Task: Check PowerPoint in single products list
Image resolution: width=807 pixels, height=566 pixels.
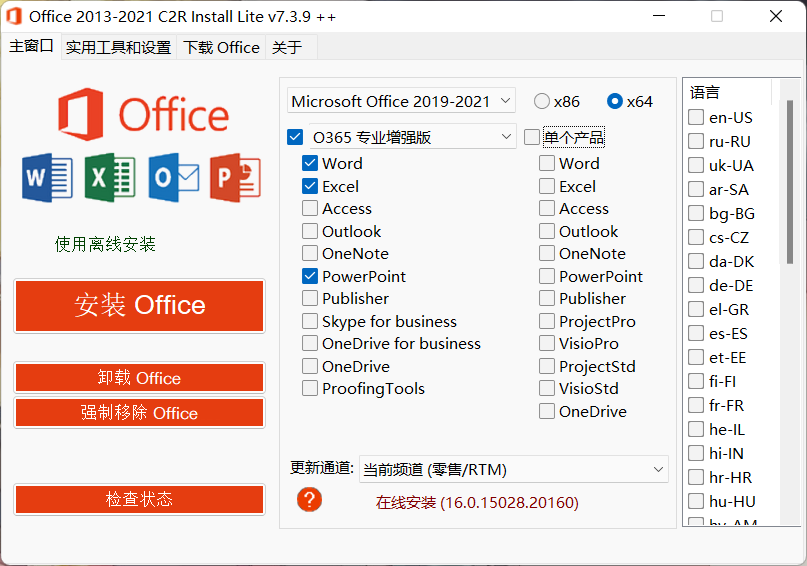Action: coord(547,276)
